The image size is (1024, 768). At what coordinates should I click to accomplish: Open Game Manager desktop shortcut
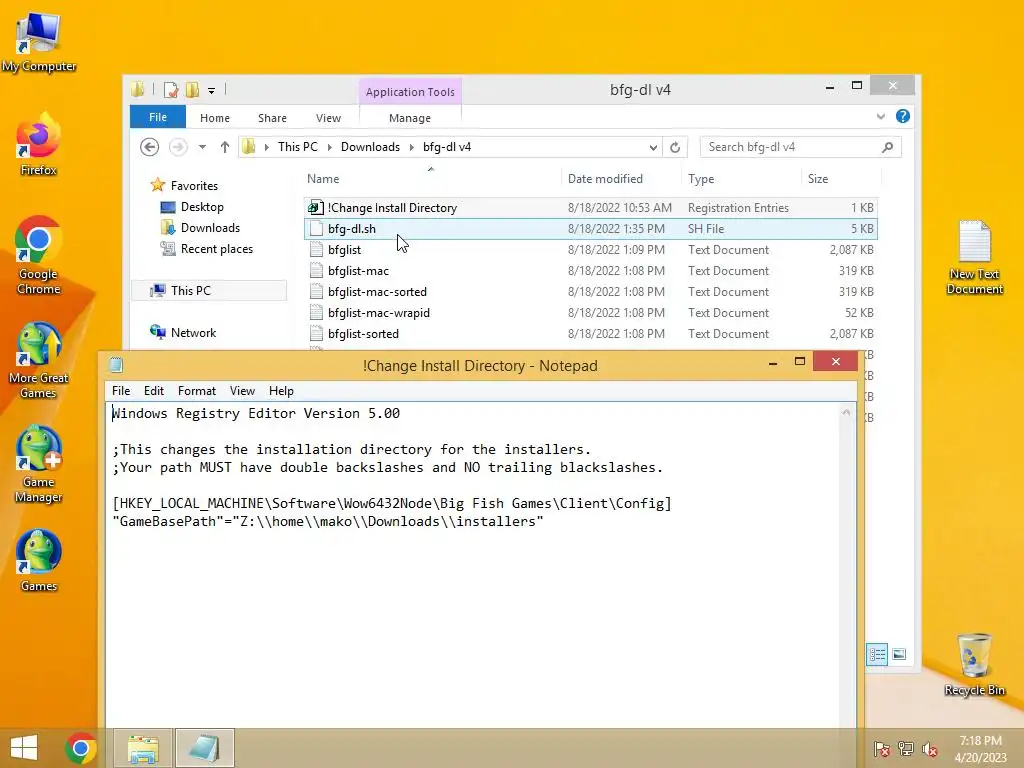pos(39,464)
